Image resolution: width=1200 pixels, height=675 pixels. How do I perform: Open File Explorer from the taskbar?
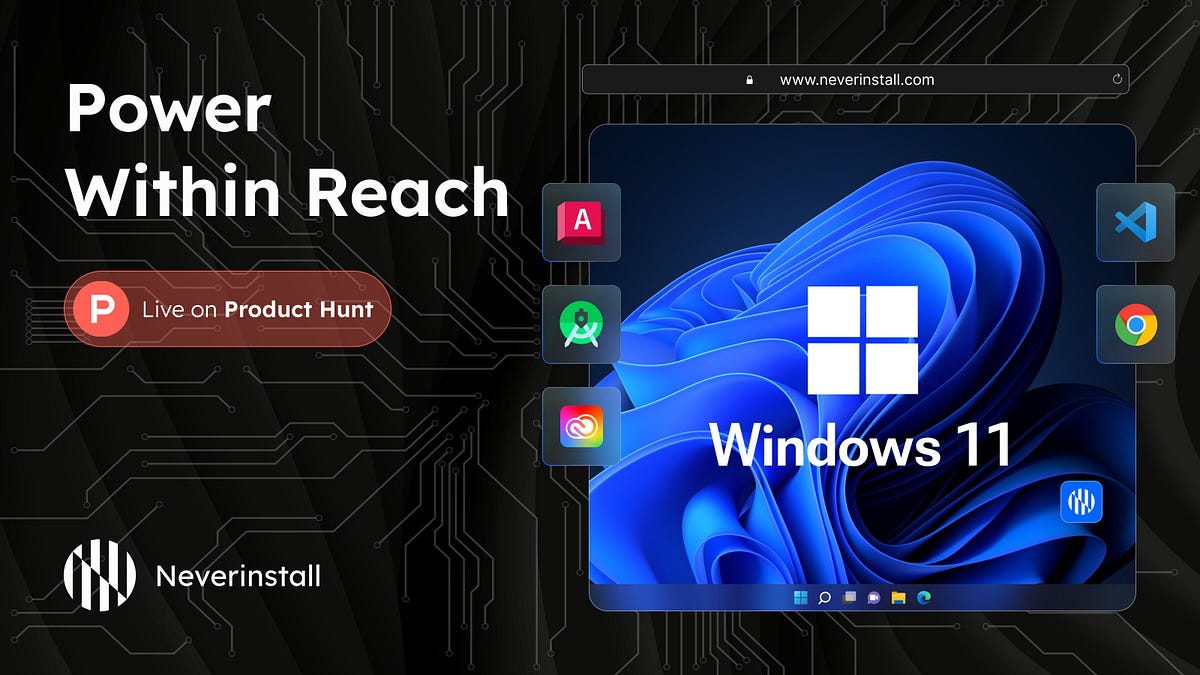pos(899,597)
